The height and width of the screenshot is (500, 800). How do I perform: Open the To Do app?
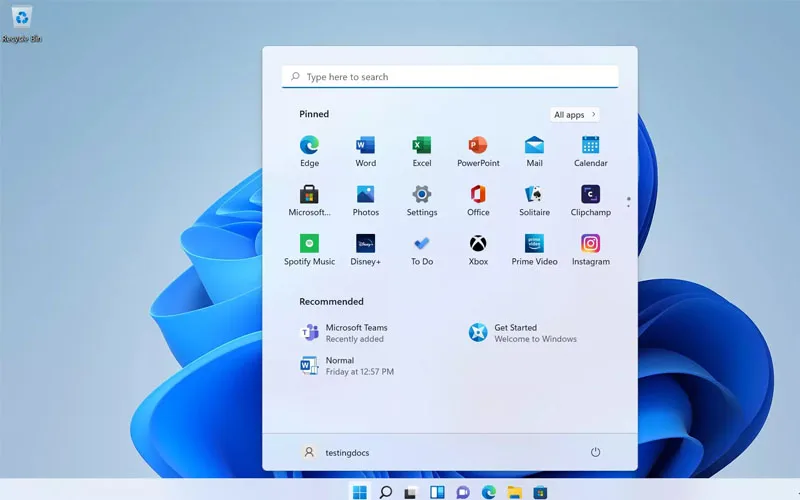pos(421,249)
